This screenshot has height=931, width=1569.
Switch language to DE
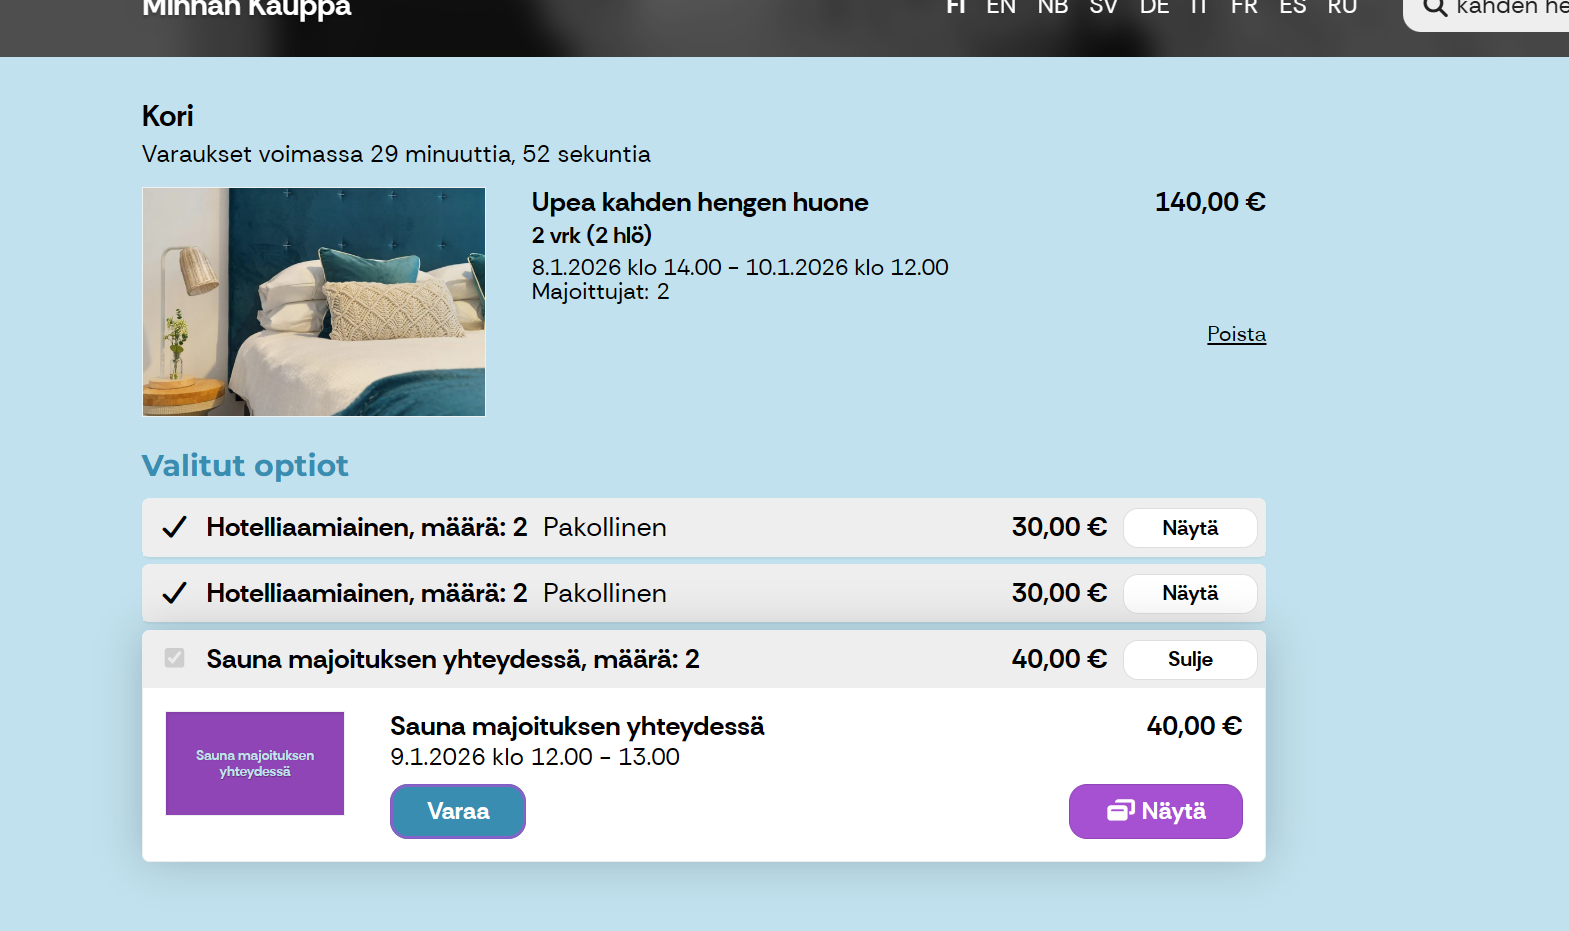click(x=1155, y=8)
